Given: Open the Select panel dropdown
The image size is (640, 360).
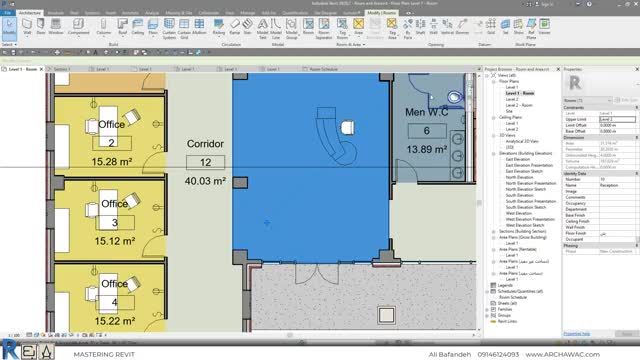Looking at the screenshot, I should [x=9, y=44].
